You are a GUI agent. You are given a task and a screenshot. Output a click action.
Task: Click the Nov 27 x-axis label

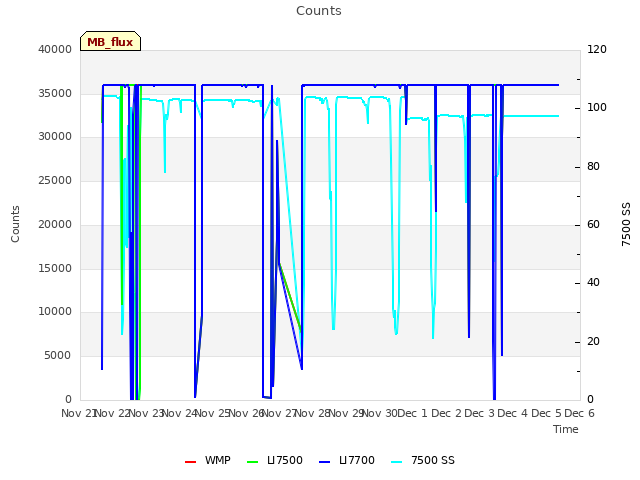[x=279, y=413]
